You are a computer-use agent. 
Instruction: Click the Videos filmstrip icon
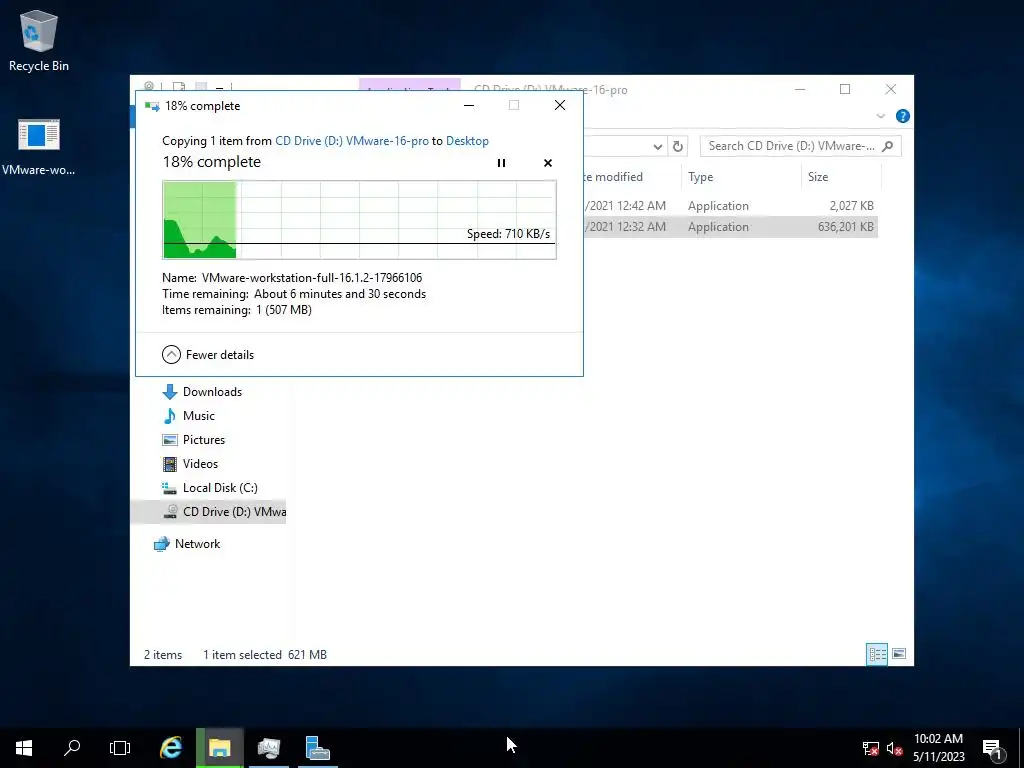tap(170, 464)
